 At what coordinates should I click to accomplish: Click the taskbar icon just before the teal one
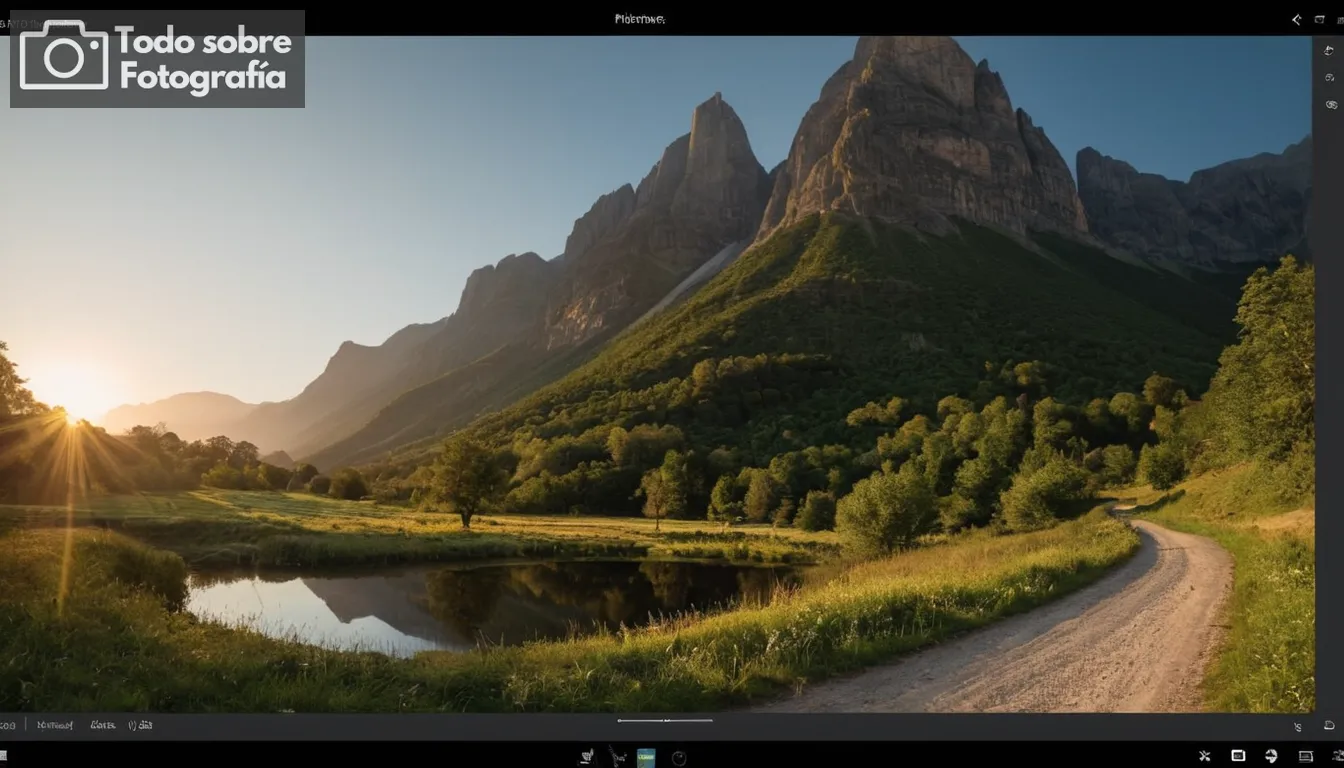click(x=618, y=757)
